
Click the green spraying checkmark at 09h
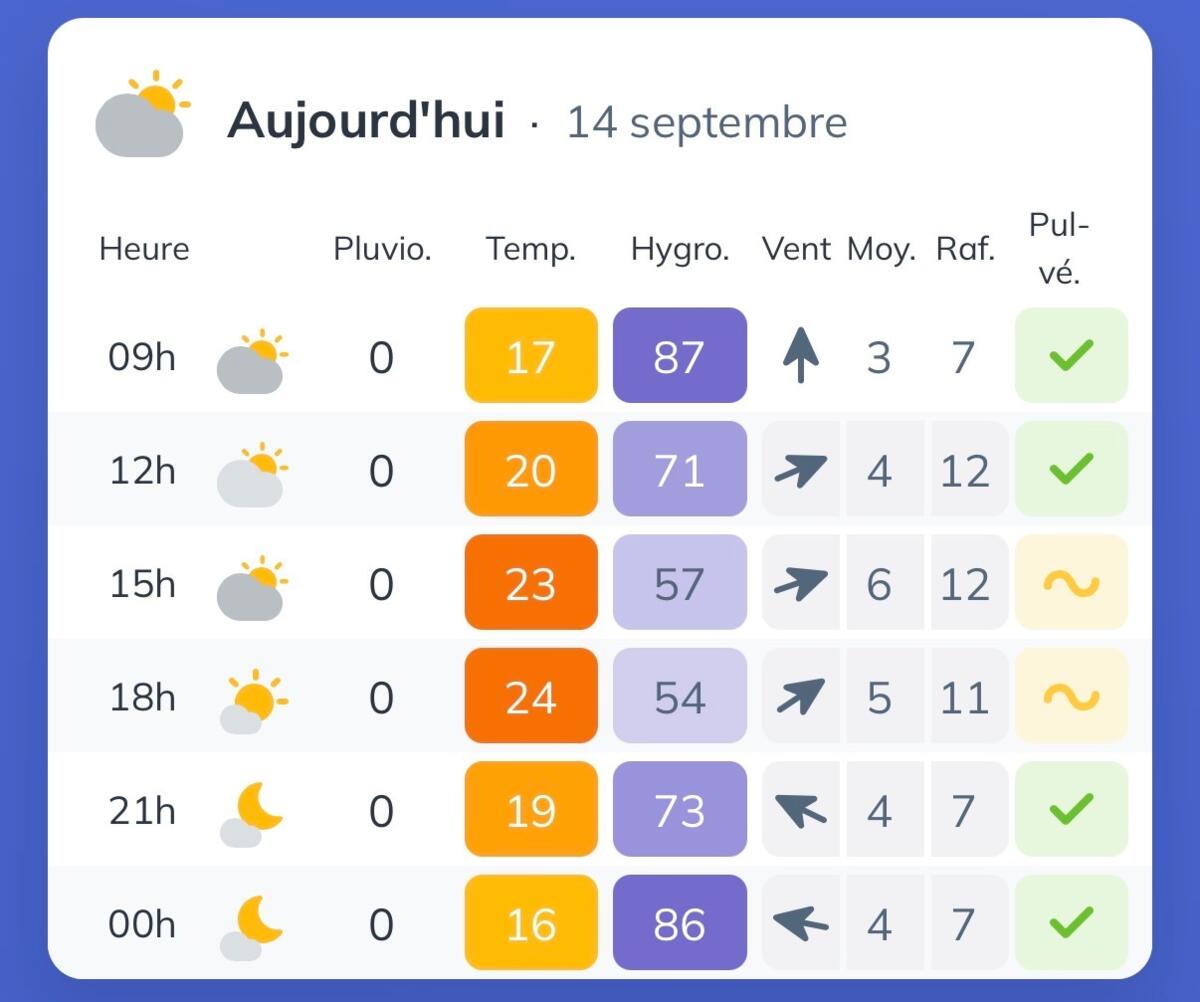(x=1071, y=355)
